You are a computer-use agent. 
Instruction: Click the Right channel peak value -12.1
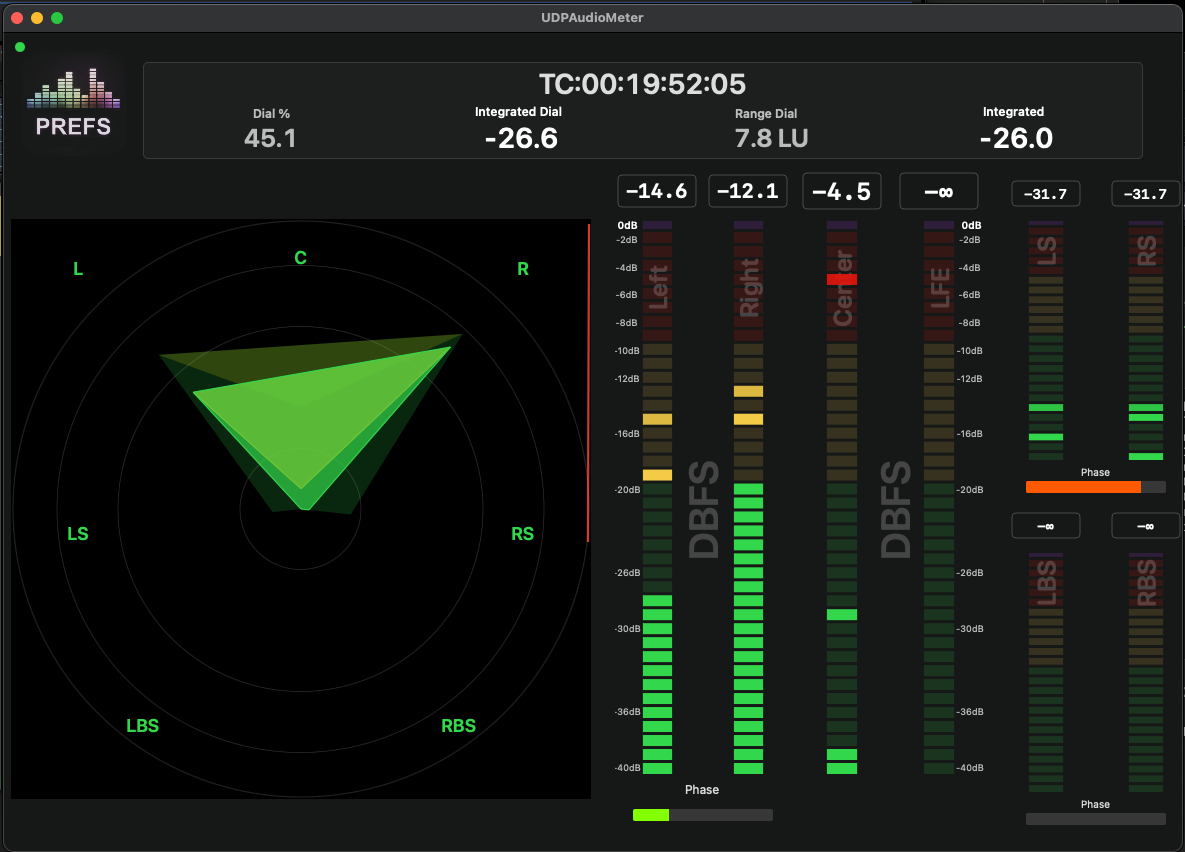pos(747,191)
